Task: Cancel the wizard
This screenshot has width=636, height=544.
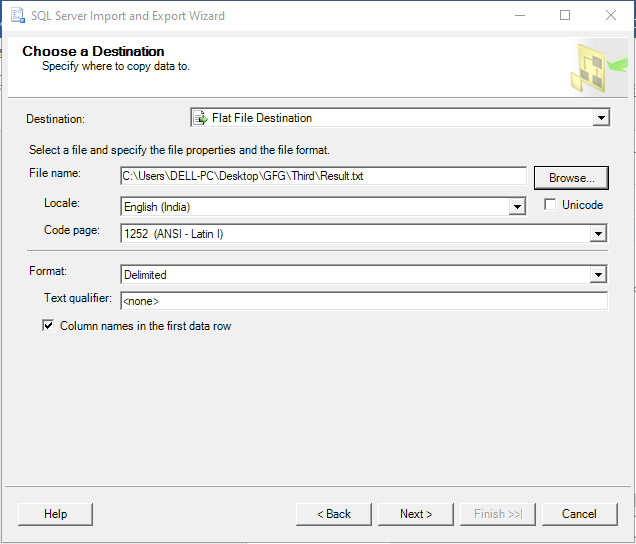Action: point(580,514)
